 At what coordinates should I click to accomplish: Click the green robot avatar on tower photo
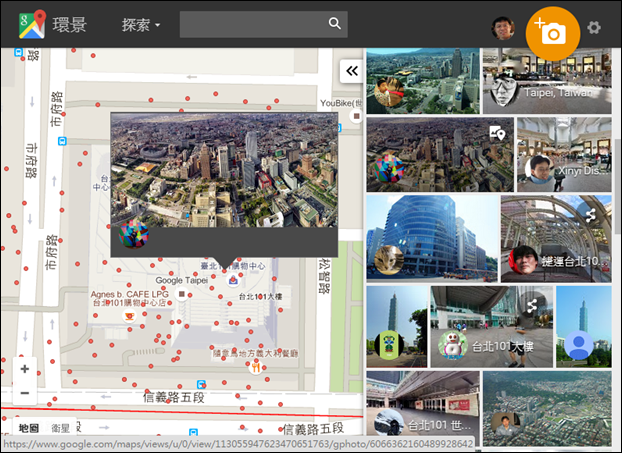(x=389, y=345)
